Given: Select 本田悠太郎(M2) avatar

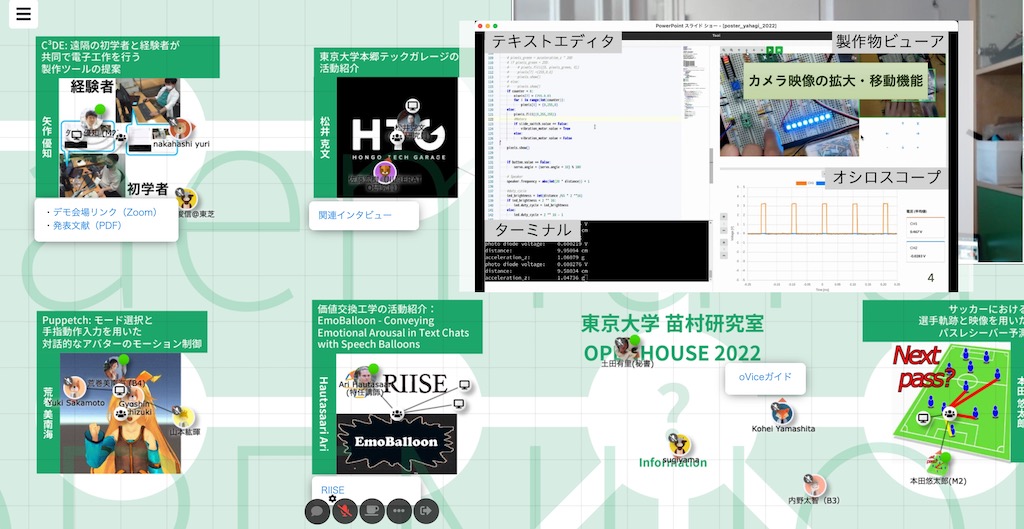Looking at the screenshot, I should [x=938, y=463].
